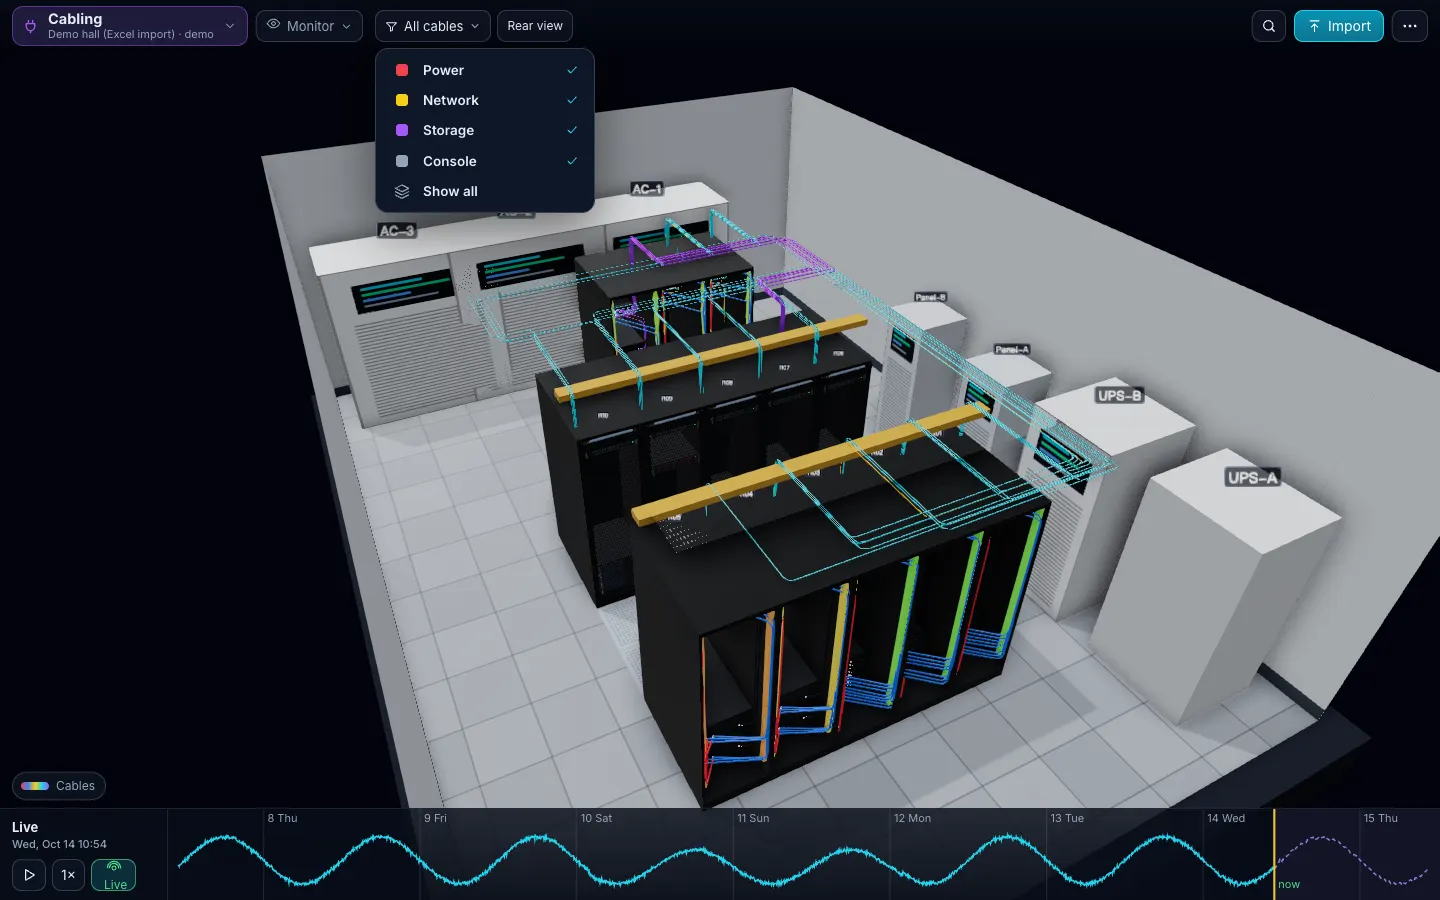Click the 15 Thu timeline day label
1440x900 pixels.
[1381, 818]
